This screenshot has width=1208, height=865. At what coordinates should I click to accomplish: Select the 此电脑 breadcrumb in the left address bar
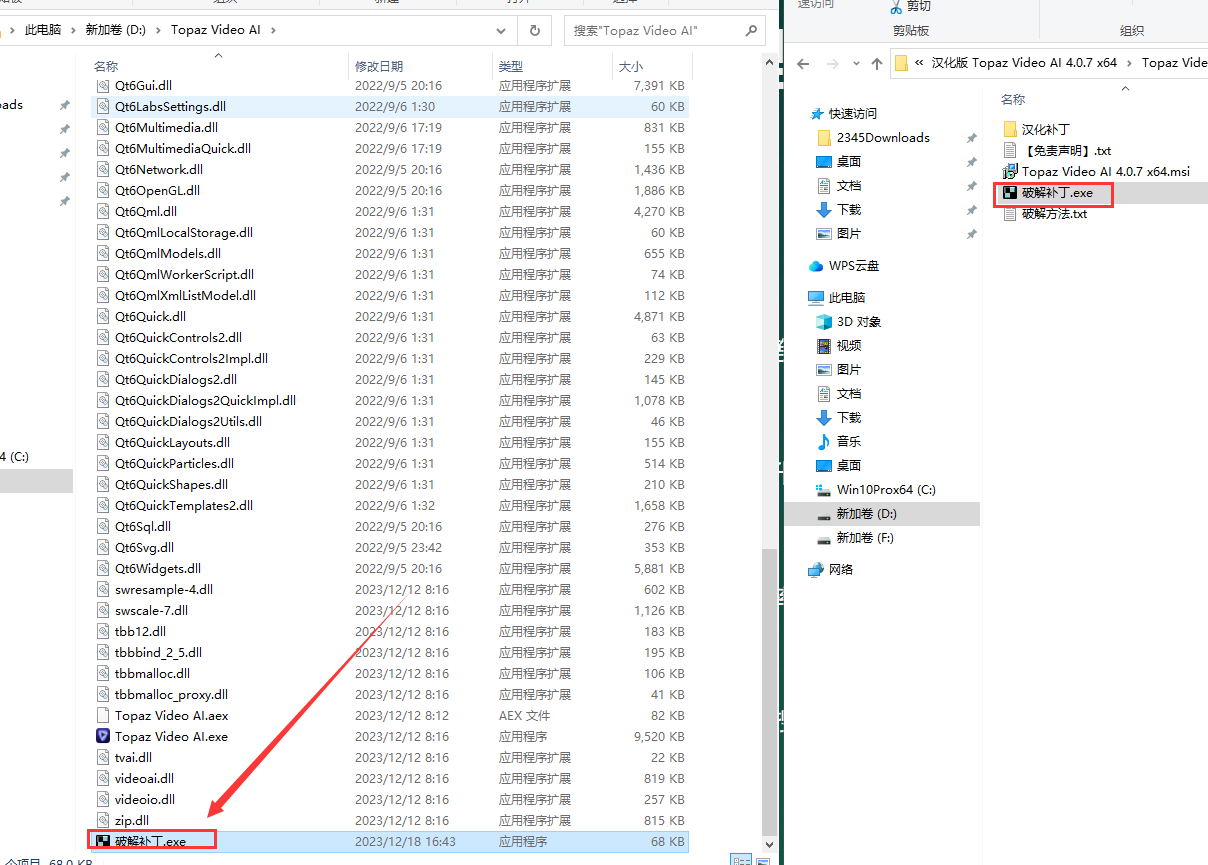43,30
